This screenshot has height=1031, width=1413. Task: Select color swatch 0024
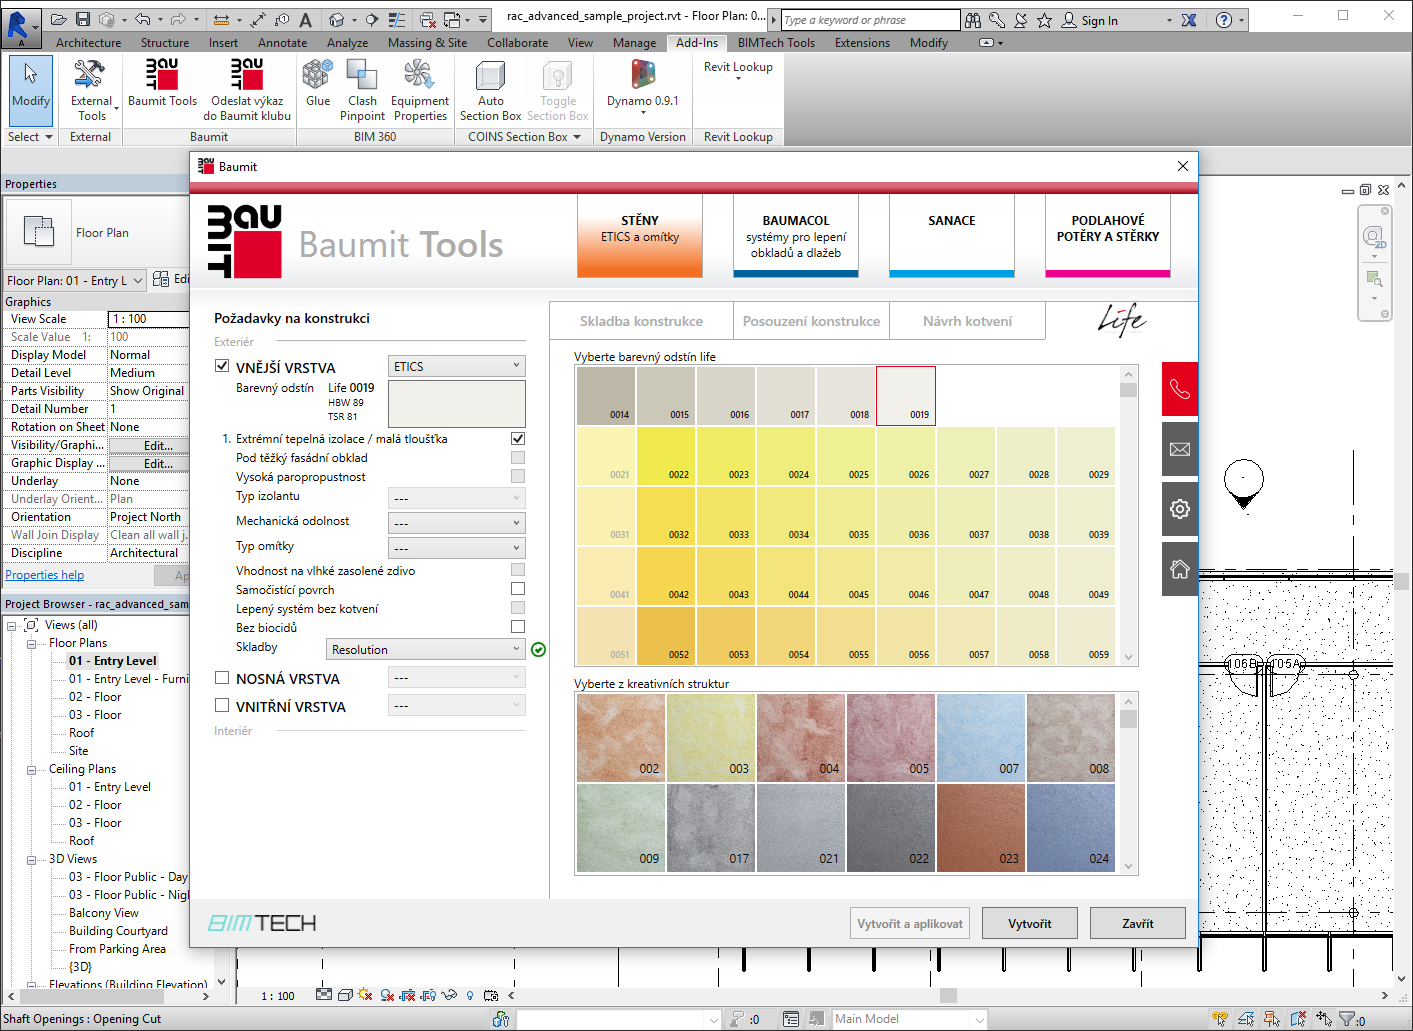(x=787, y=456)
